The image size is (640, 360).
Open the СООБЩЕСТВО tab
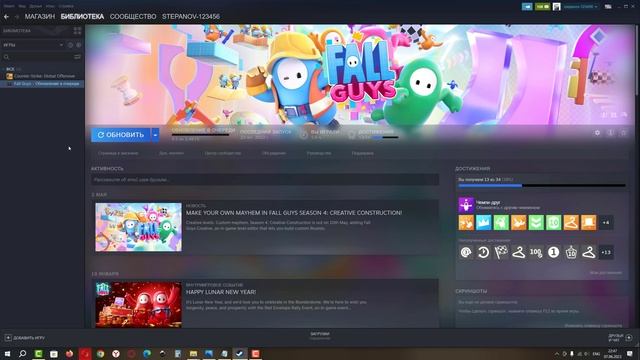point(133,17)
